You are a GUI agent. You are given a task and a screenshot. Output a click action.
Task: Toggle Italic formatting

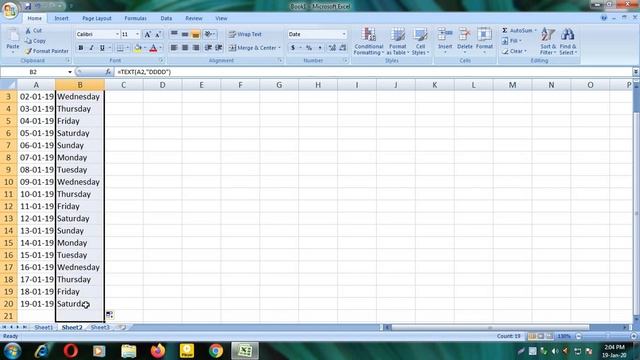pos(91,48)
